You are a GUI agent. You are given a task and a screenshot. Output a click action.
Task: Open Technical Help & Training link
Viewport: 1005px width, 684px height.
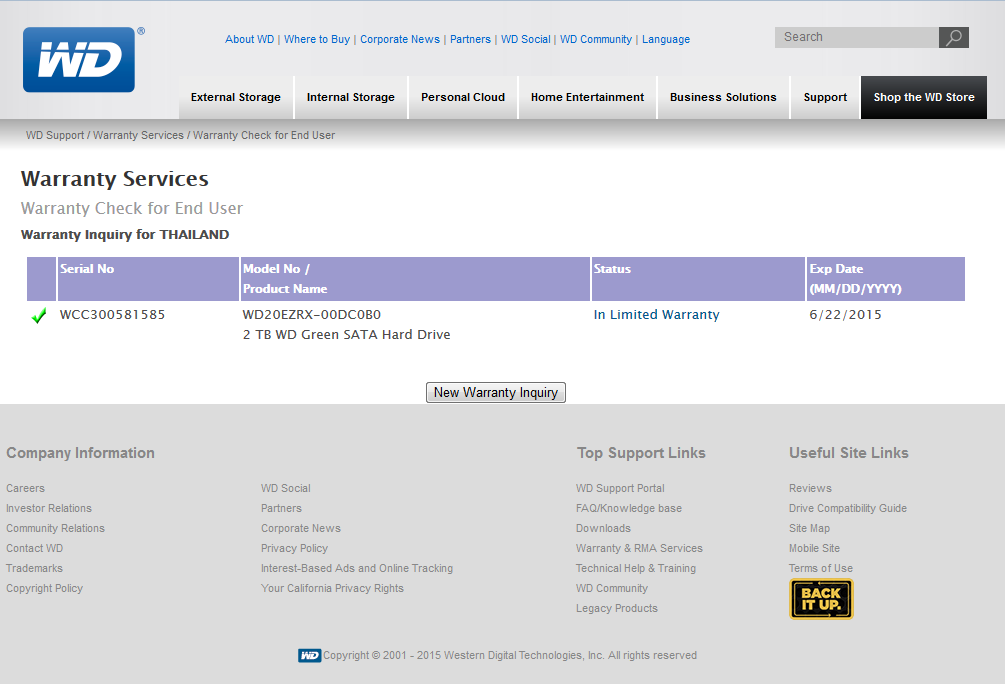636,568
